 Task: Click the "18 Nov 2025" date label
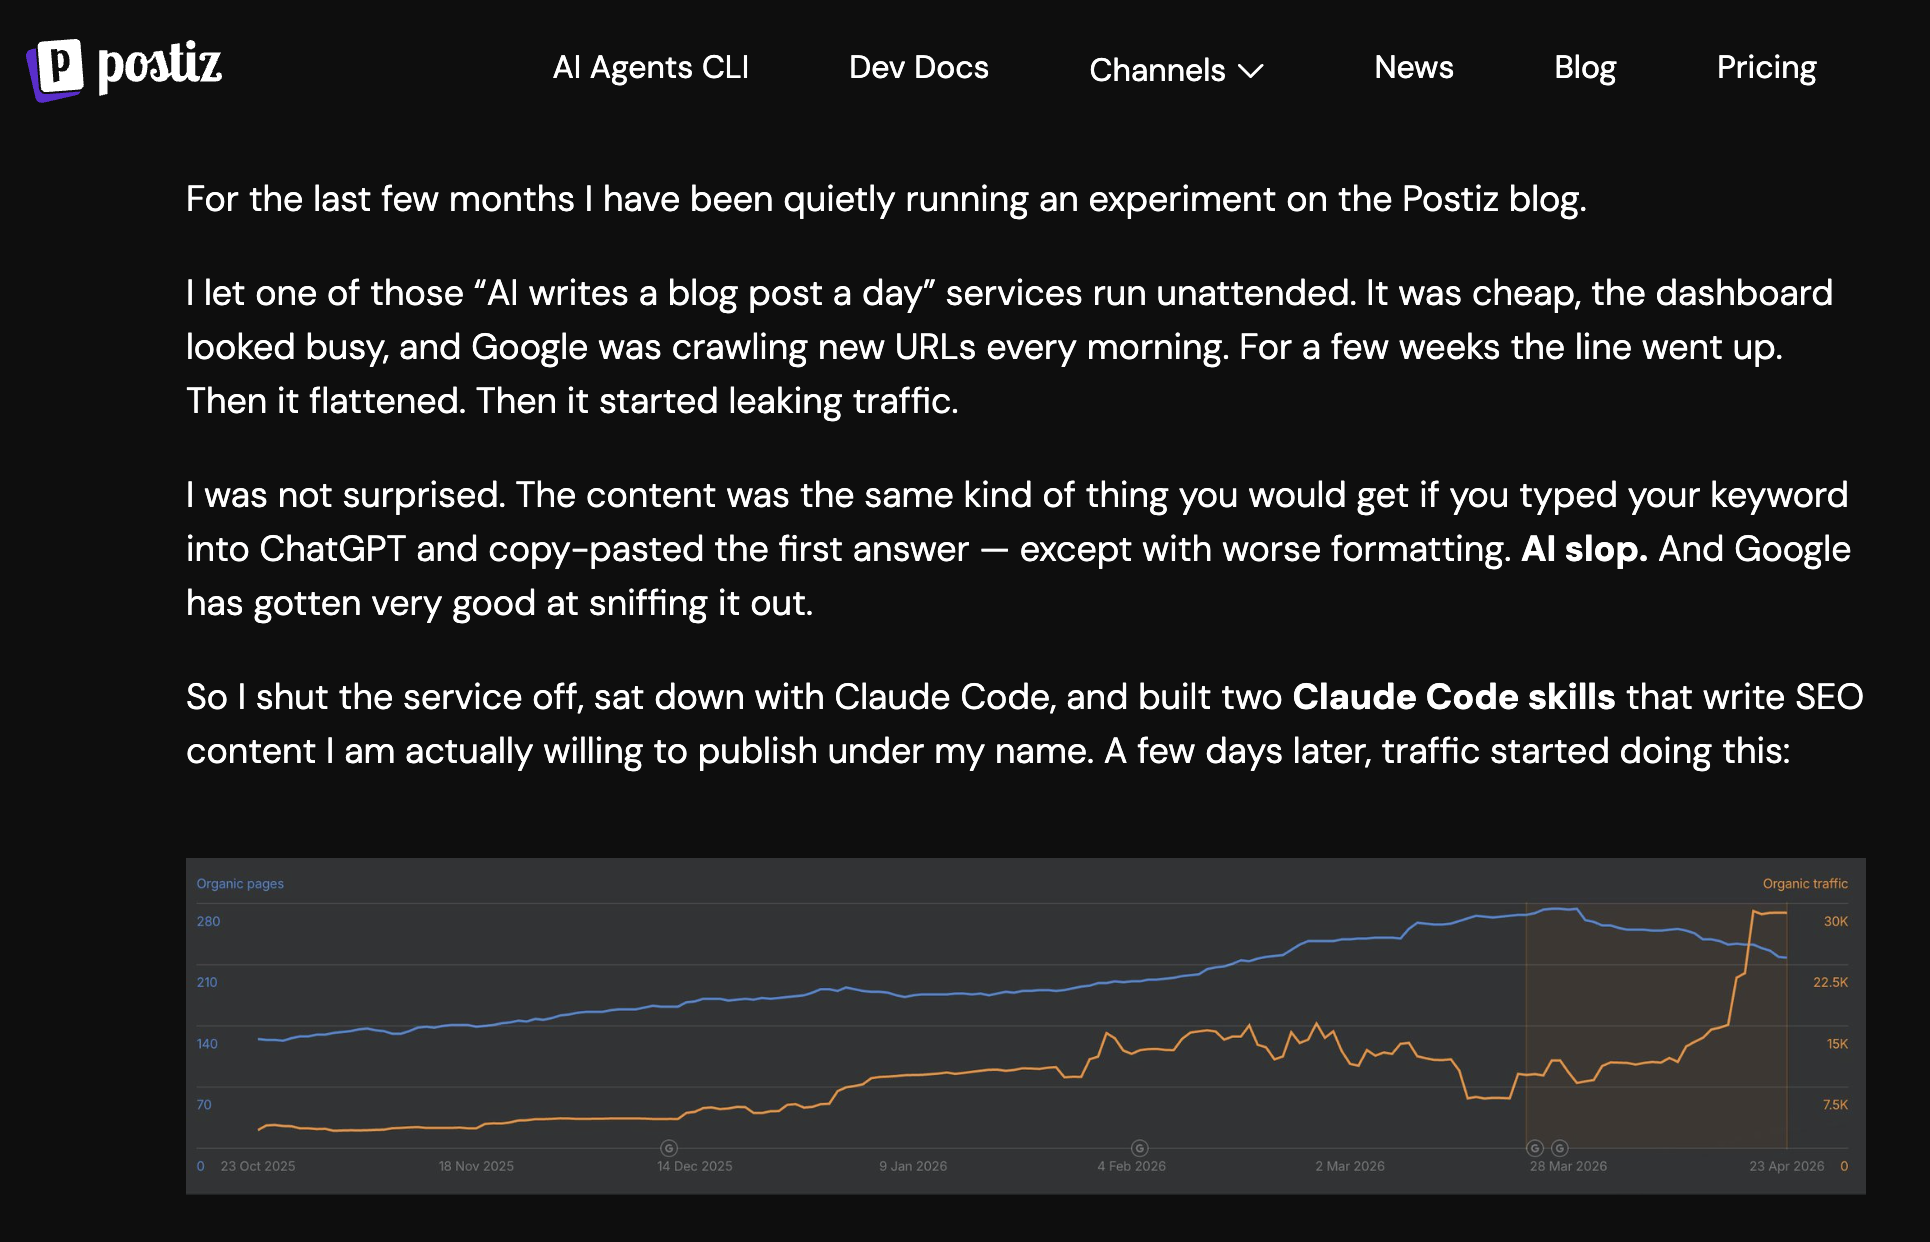coord(476,1166)
